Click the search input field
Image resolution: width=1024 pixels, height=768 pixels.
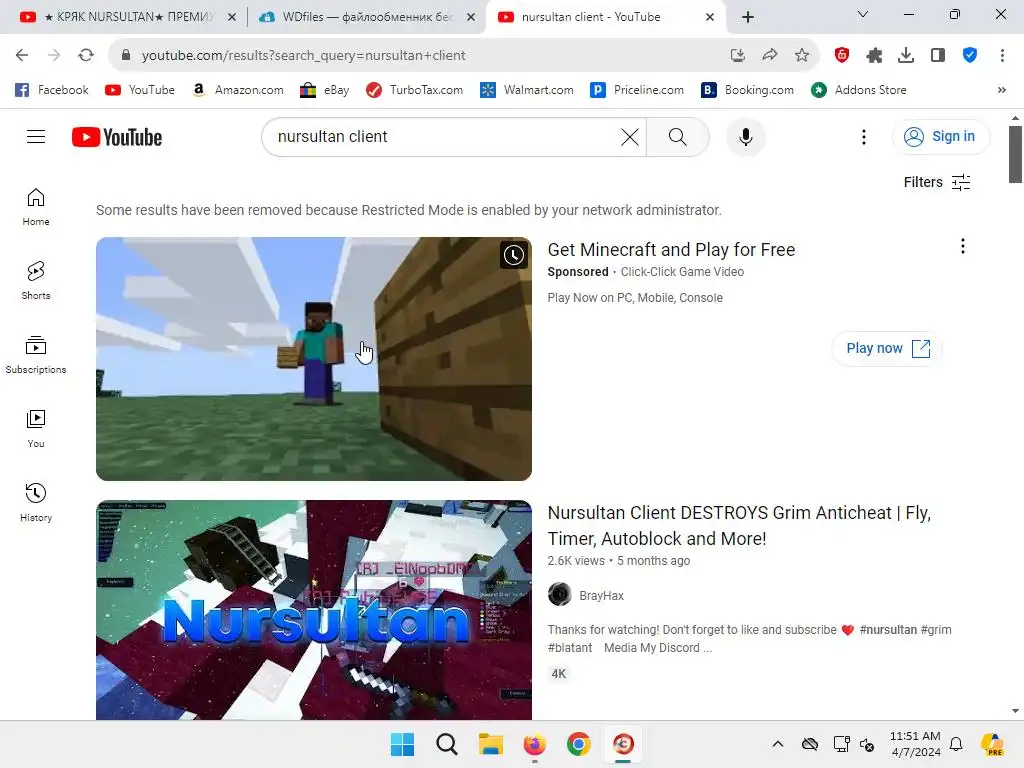coord(444,137)
